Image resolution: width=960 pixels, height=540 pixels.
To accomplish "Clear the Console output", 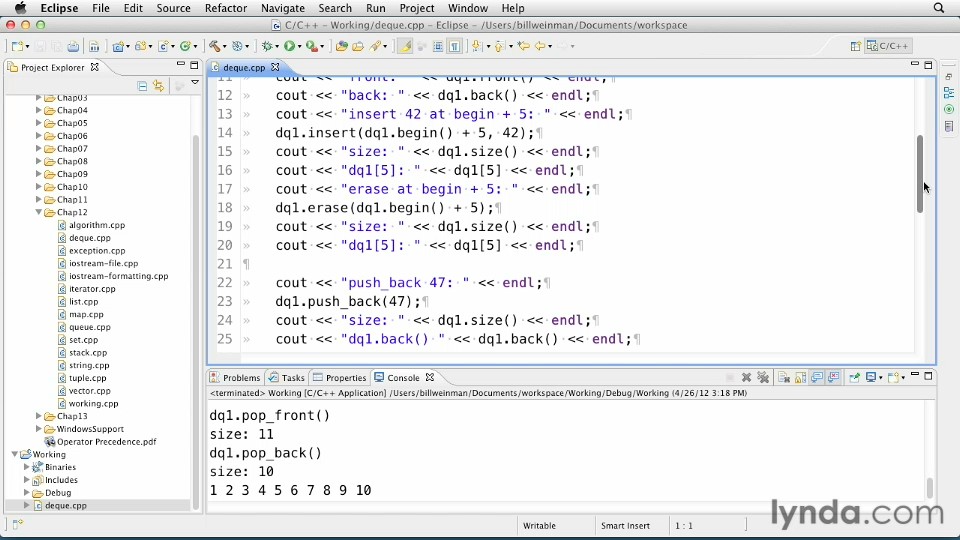I will 784,378.
